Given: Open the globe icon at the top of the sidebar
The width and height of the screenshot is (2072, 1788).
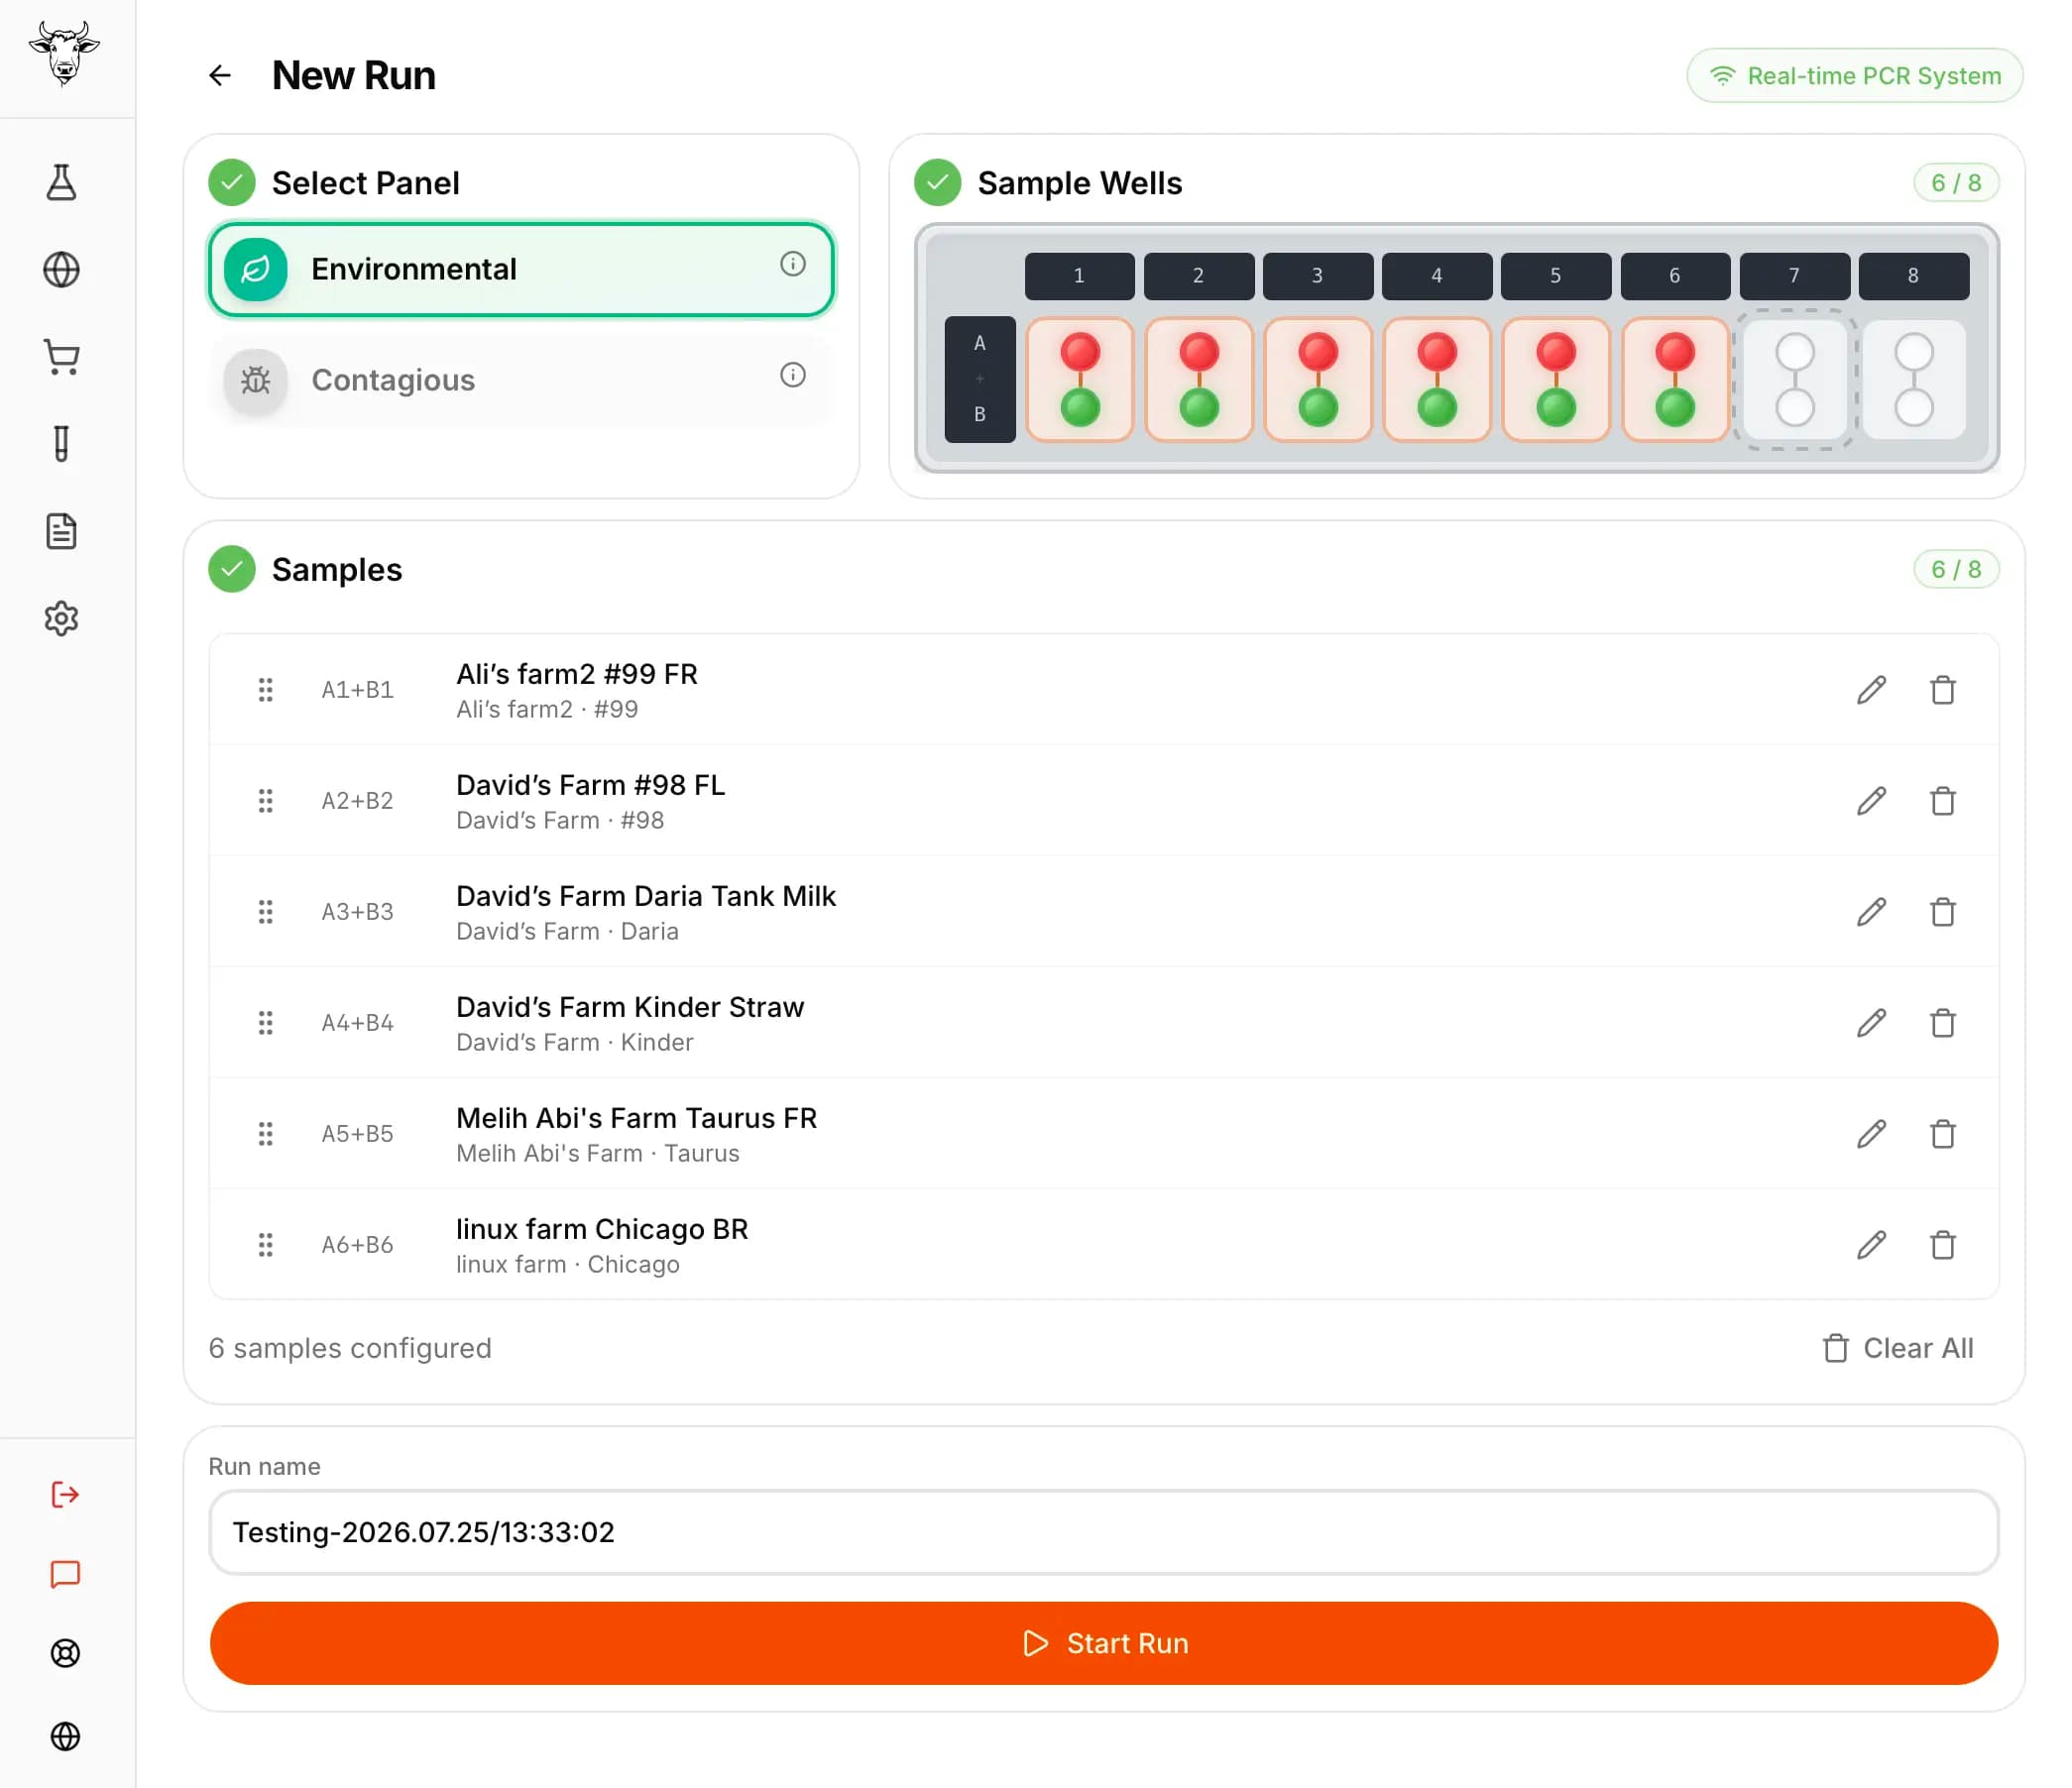Looking at the screenshot, I should (x=62, y=270).
